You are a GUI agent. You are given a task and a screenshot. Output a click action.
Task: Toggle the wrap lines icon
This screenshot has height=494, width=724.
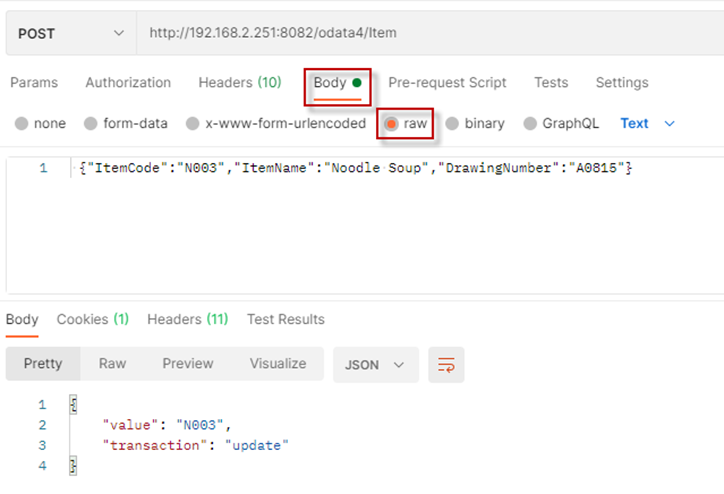click(x=446, y=365)
